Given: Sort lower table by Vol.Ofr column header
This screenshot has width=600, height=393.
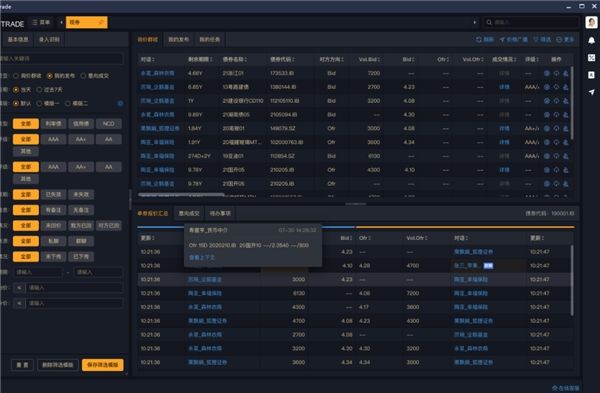Looking at the screenshot, I should [x=417, y=238].
